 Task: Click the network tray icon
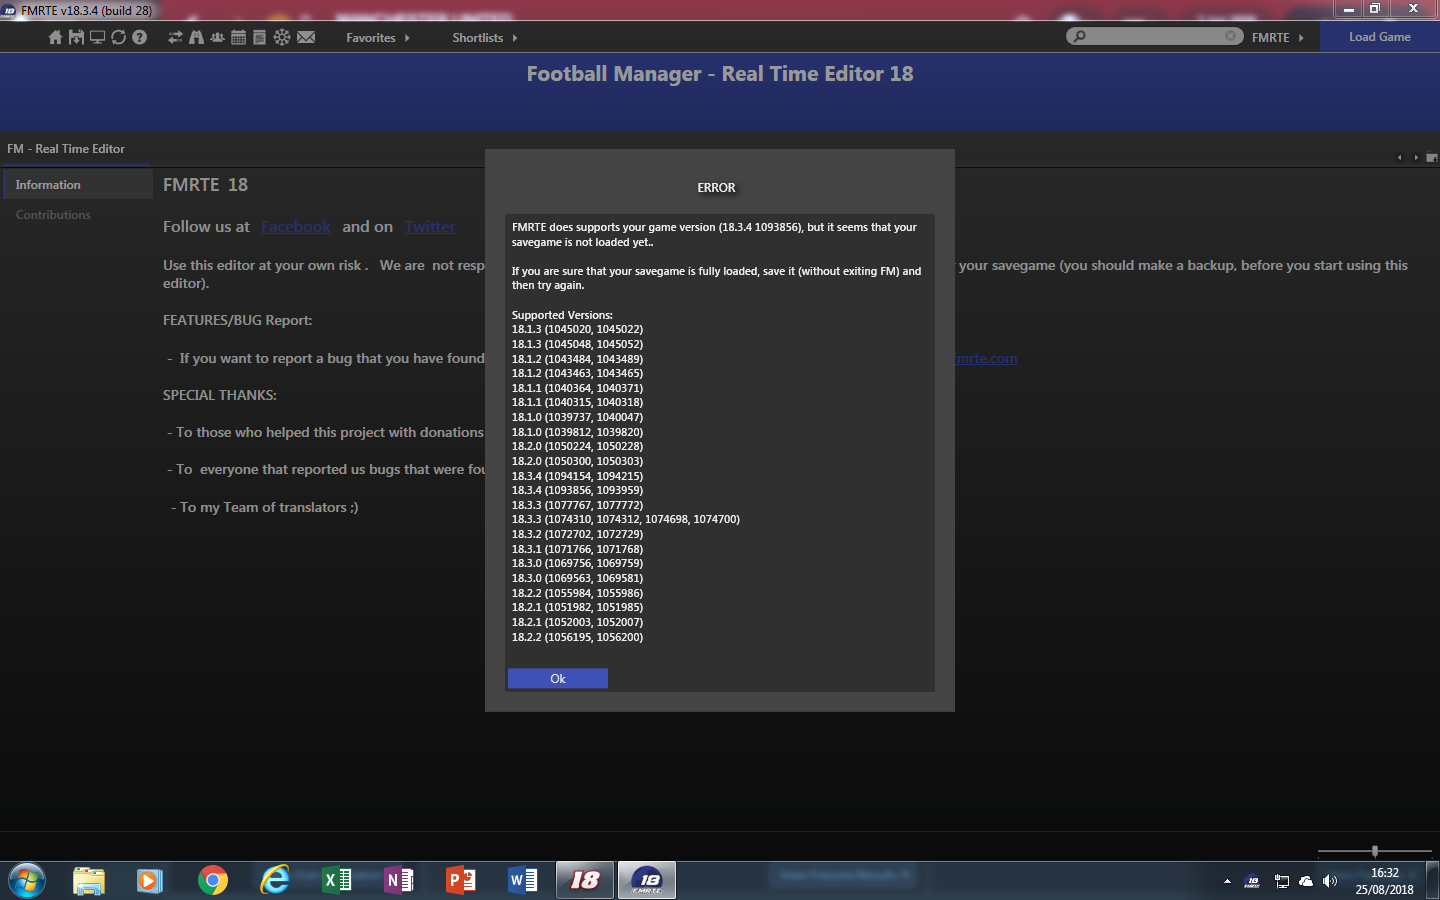[x=1281, y=881]
